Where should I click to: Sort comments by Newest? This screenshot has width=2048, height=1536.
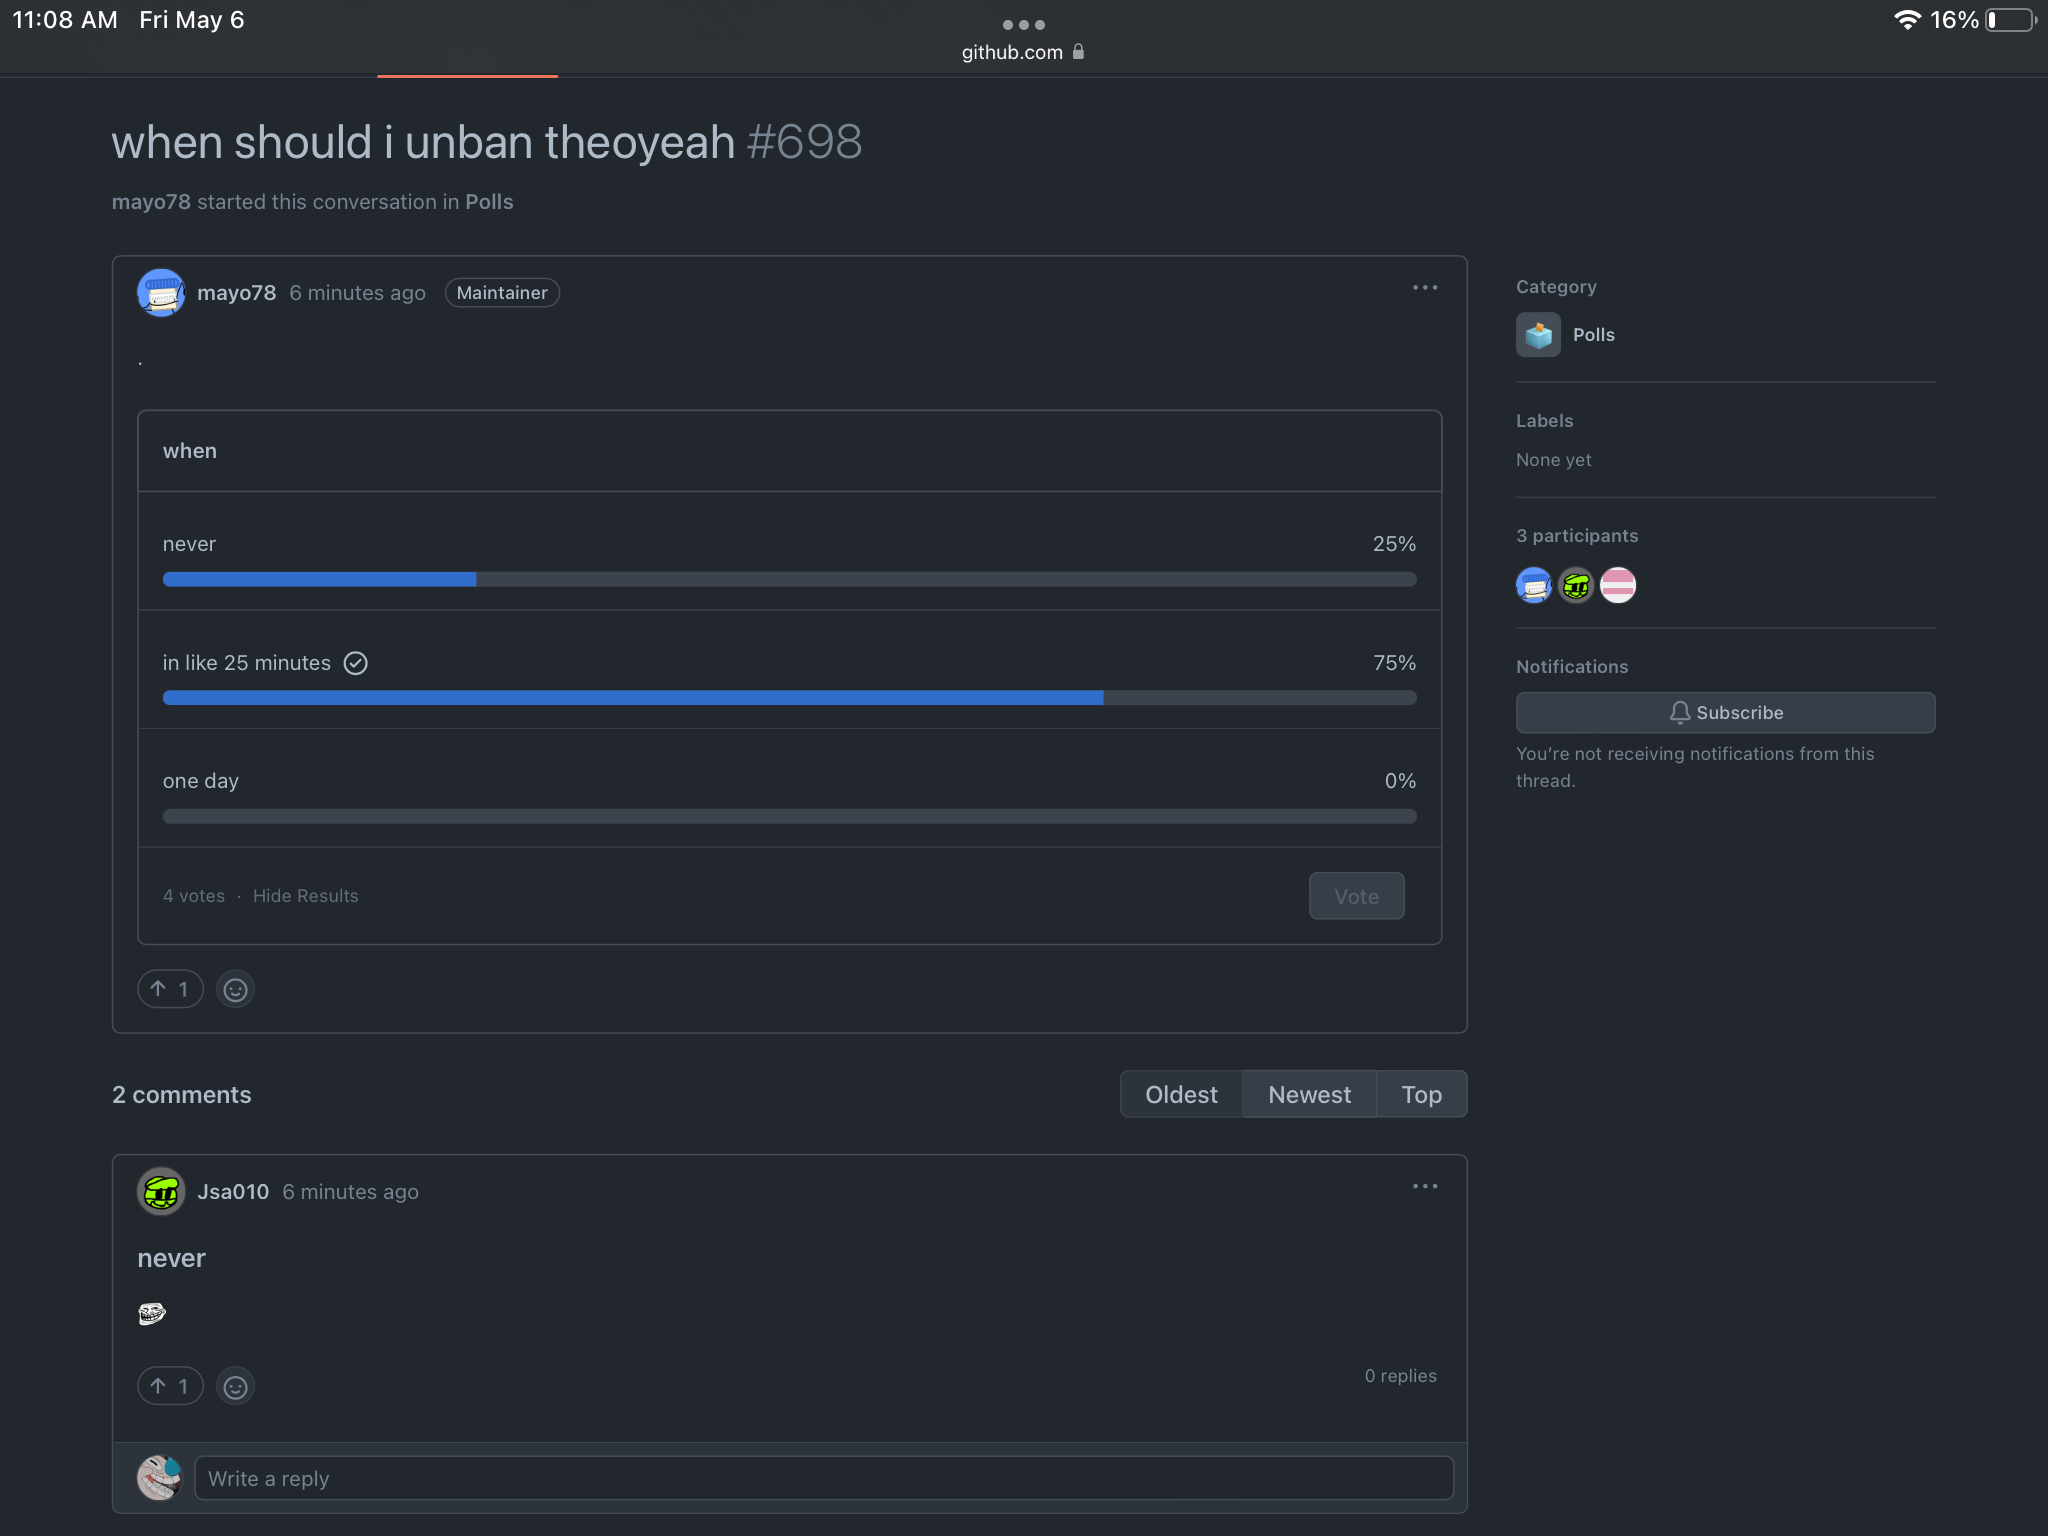[1309, 1094]
